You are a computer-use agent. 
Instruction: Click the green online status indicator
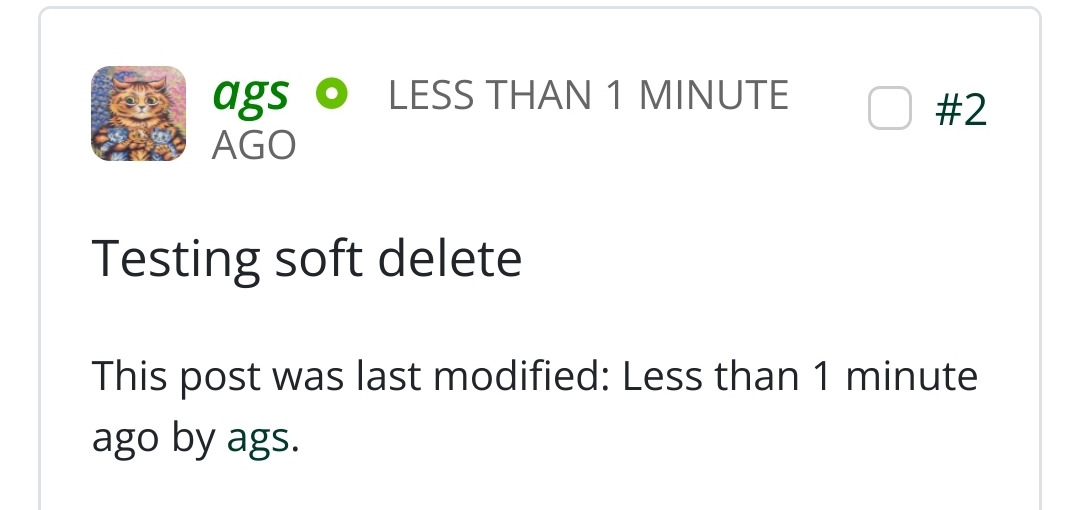coord(331,95)
